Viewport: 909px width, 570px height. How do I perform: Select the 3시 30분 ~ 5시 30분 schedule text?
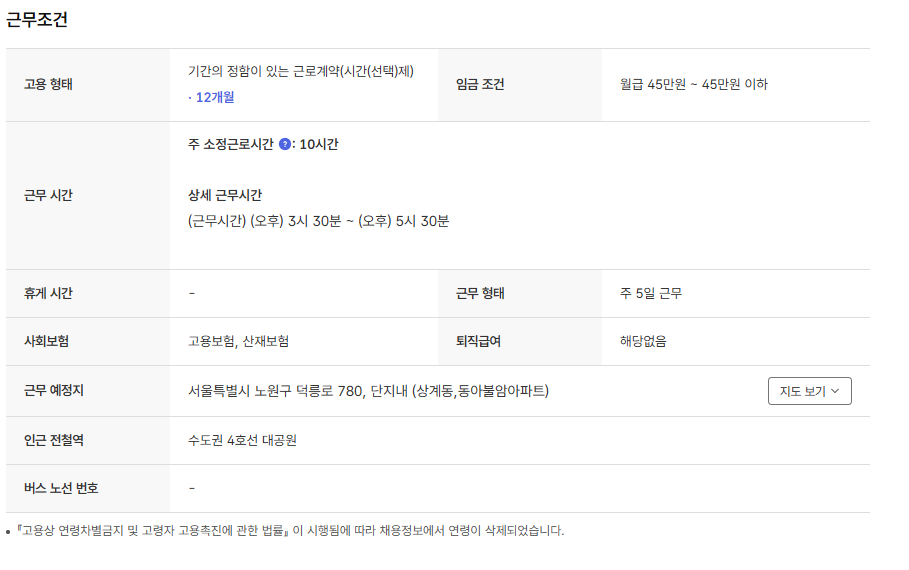pyautogui.click(x=318, y=221)
